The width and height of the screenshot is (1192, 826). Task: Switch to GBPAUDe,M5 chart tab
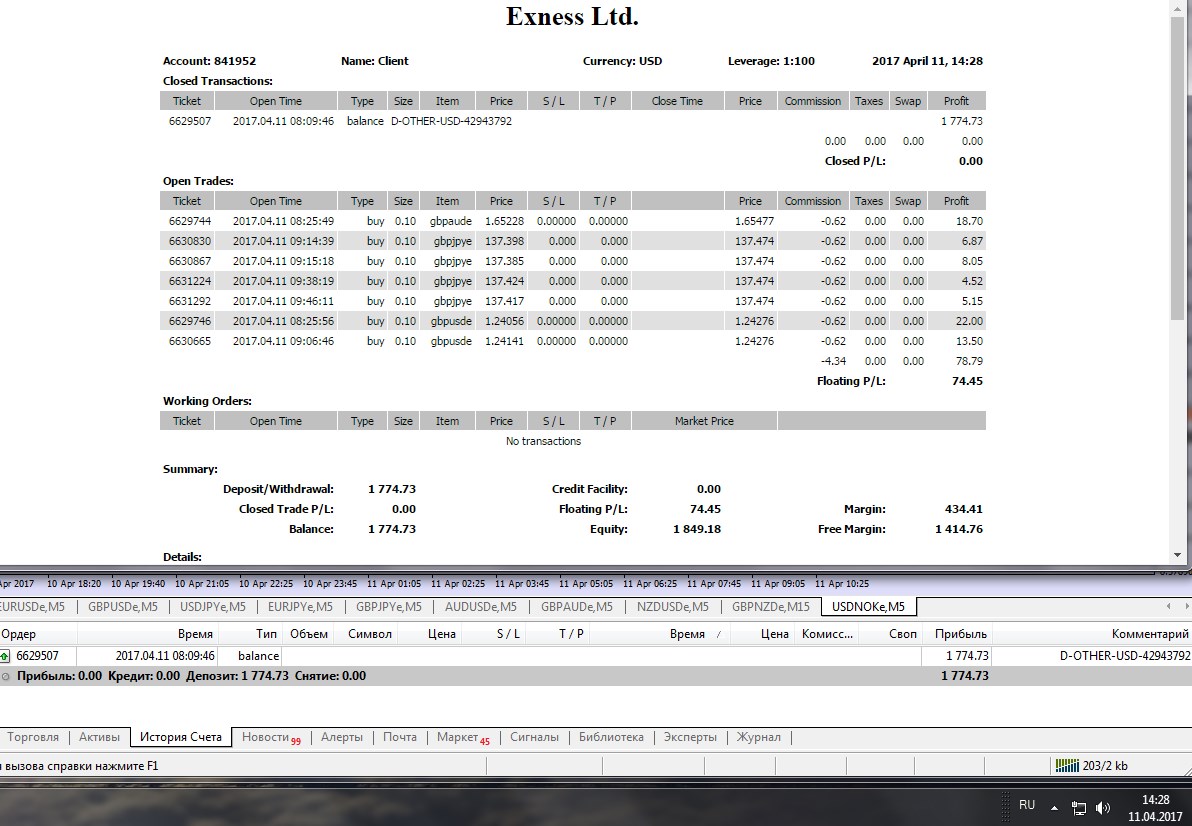click(576, 606)
